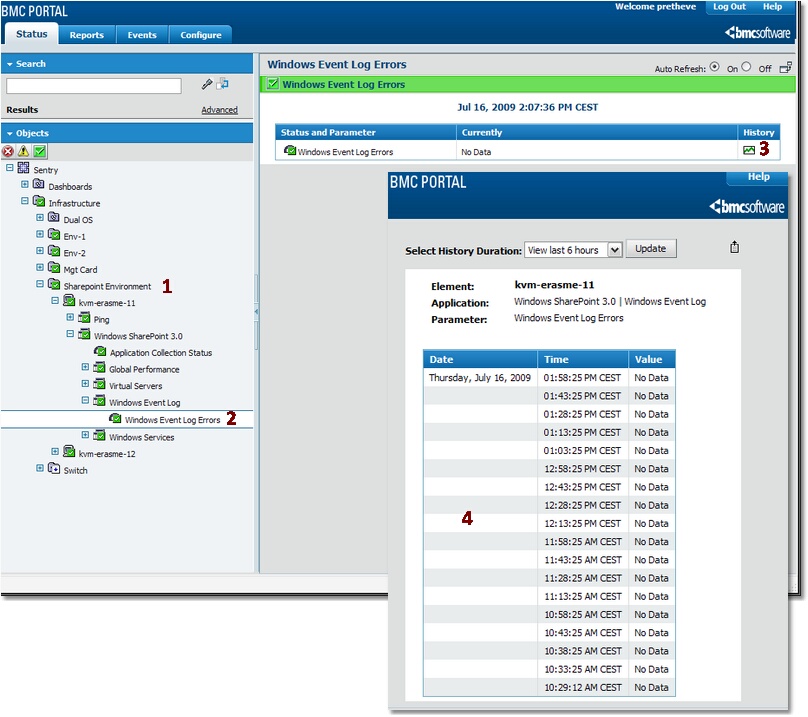Click the red critical status filter icon
Image resolution: width=808 pixels, height=717 pixels.
tap(8, 152)
